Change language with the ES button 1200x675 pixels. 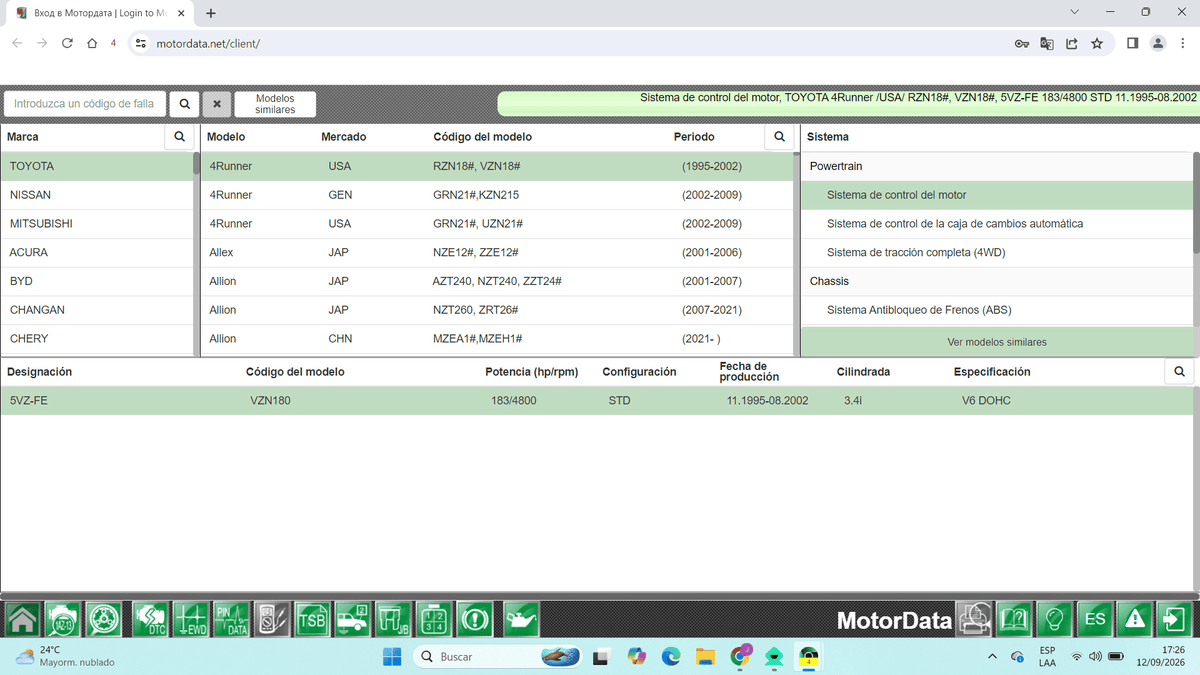click(x=1095, y=620)
